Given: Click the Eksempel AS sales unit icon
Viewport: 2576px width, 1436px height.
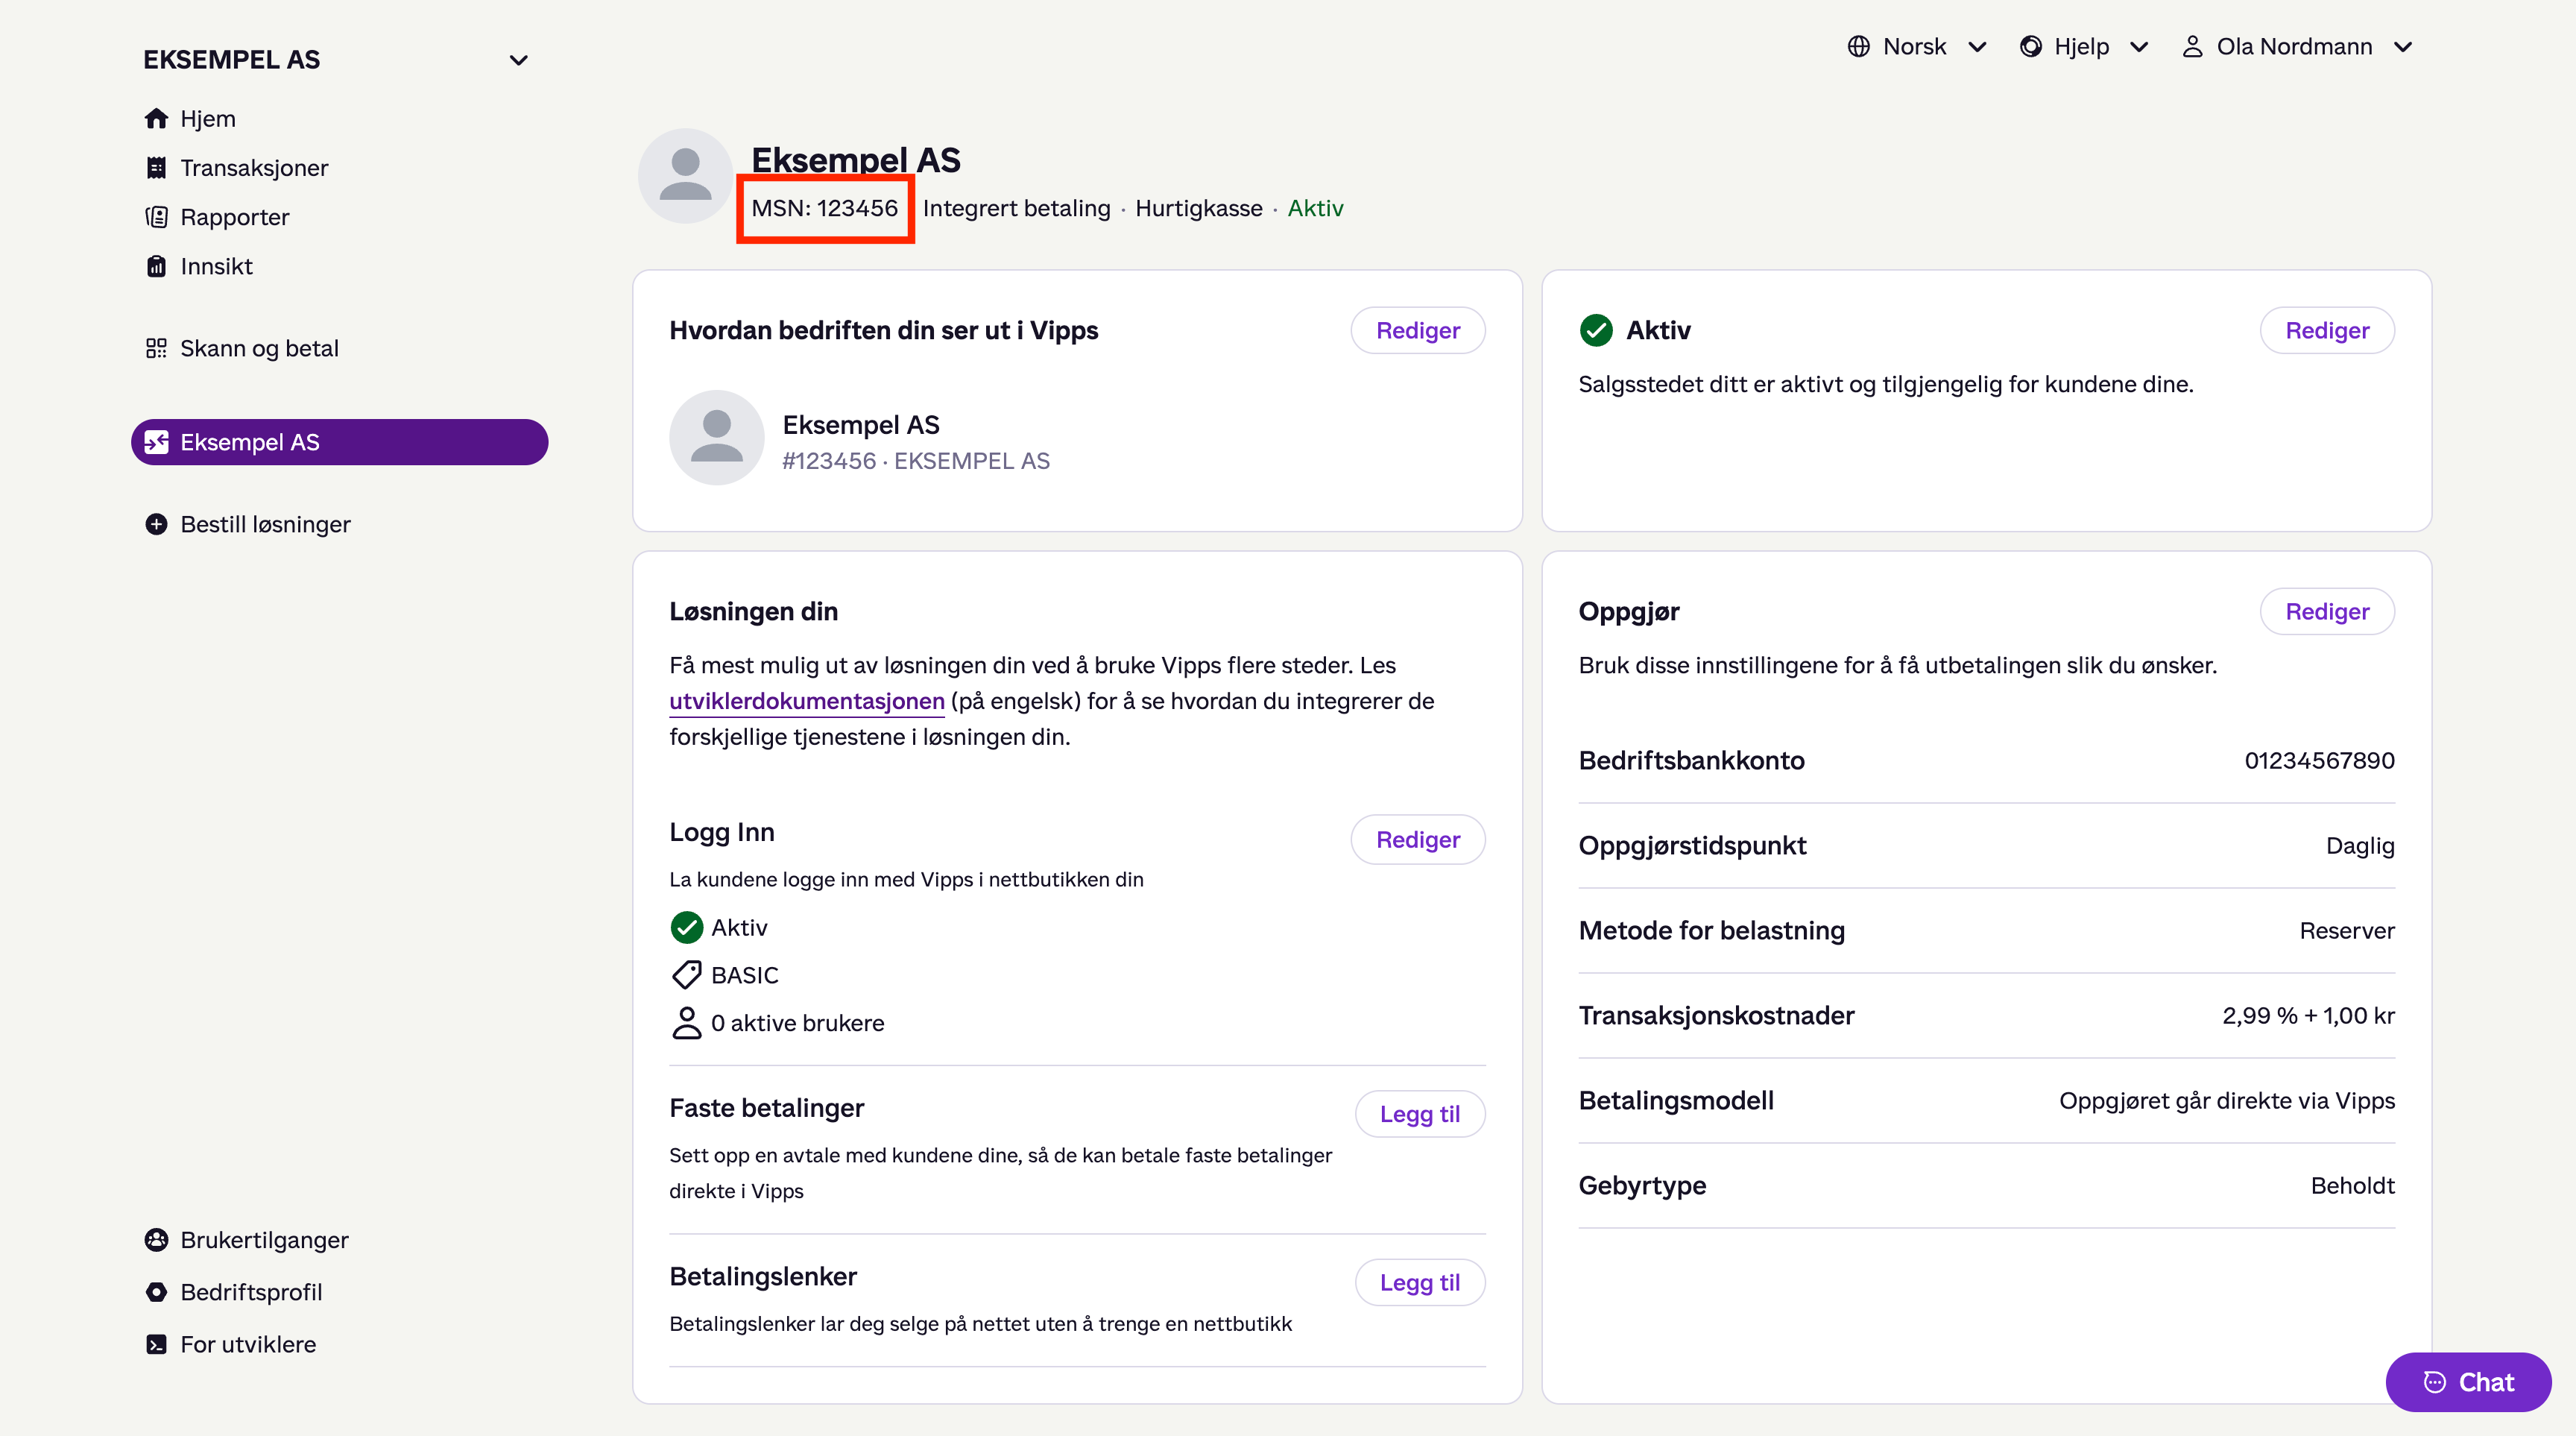Looking at the screenshot, I should pos(156,442).
